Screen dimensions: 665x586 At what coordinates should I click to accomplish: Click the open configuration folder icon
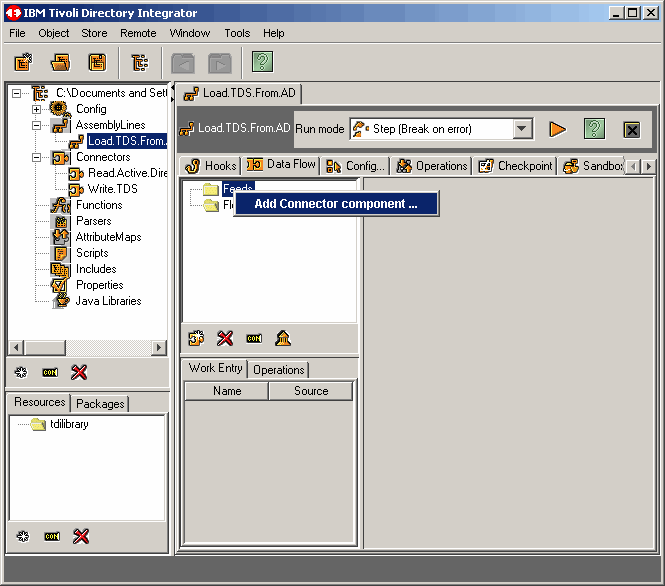tap(60, 63)
